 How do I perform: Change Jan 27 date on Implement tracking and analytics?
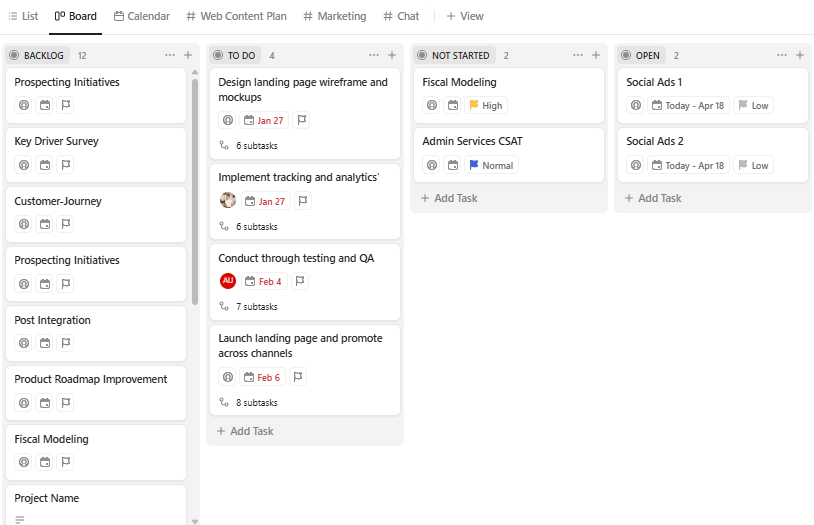coord(265,201)
